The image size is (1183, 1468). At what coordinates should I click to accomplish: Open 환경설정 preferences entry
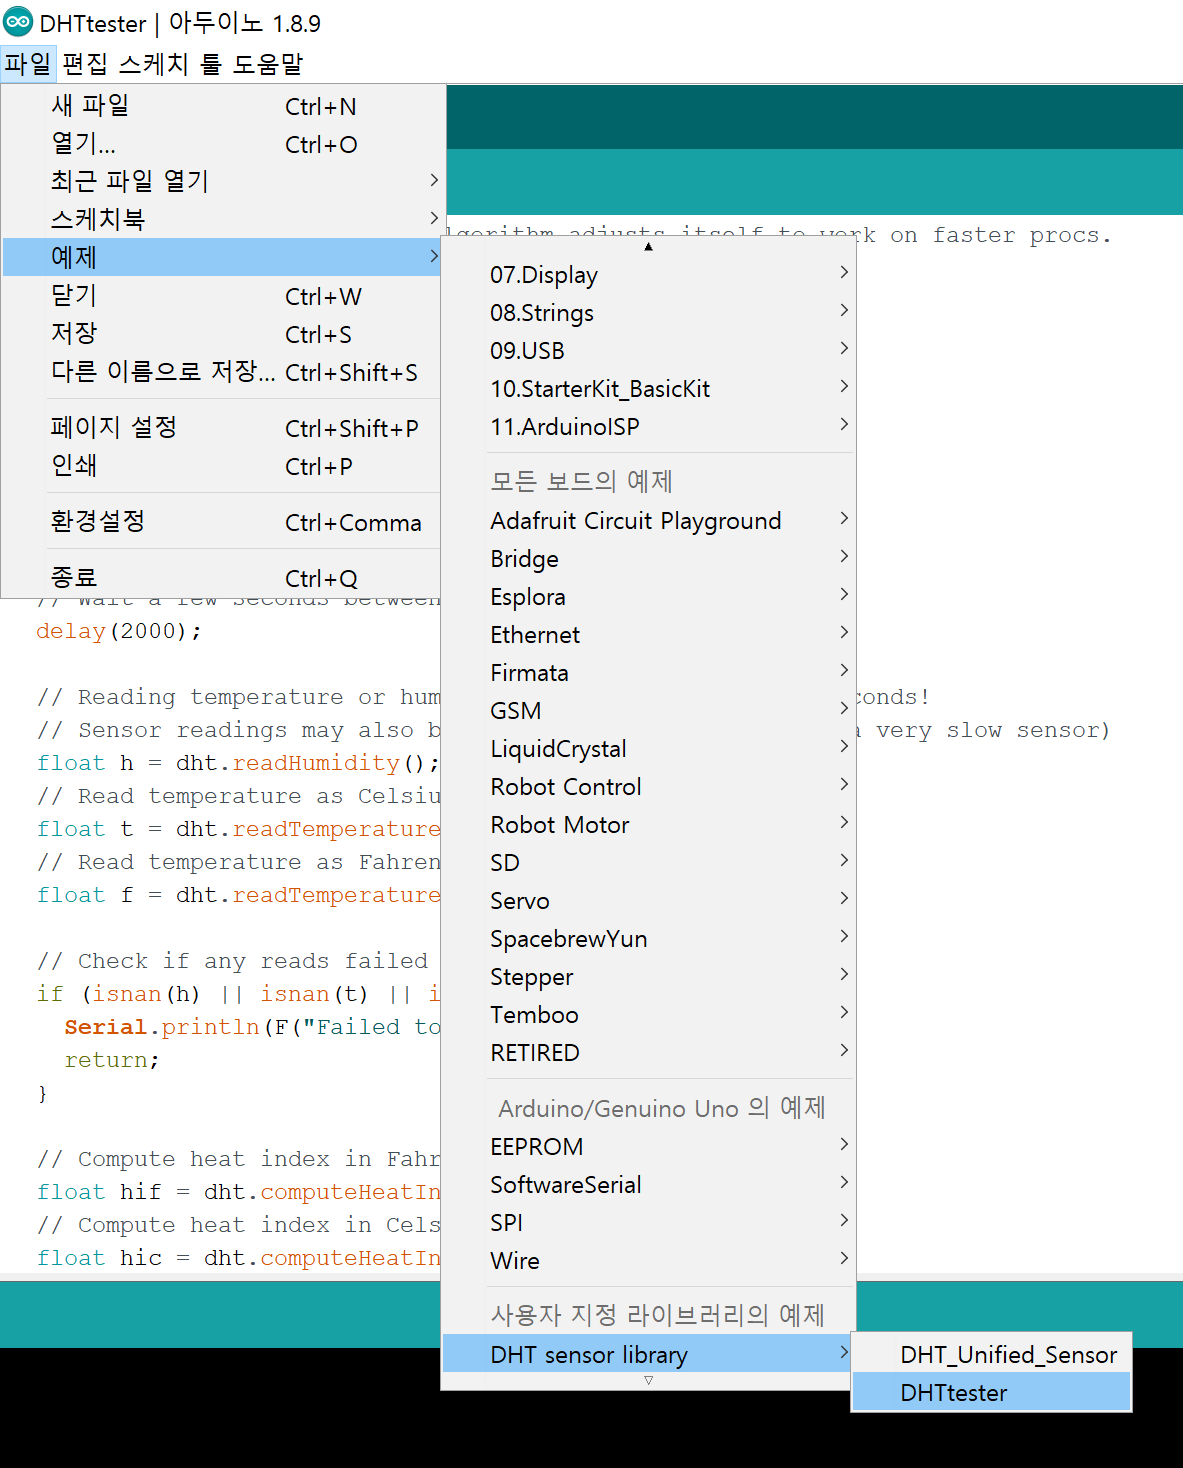click(222, 522)
